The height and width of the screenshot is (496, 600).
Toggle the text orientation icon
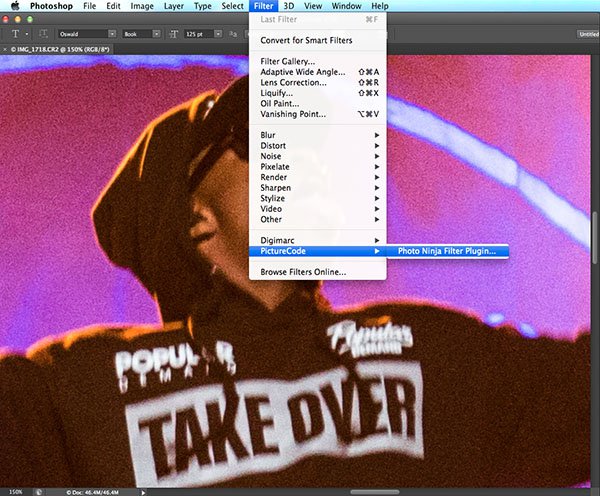coord(43,34)
